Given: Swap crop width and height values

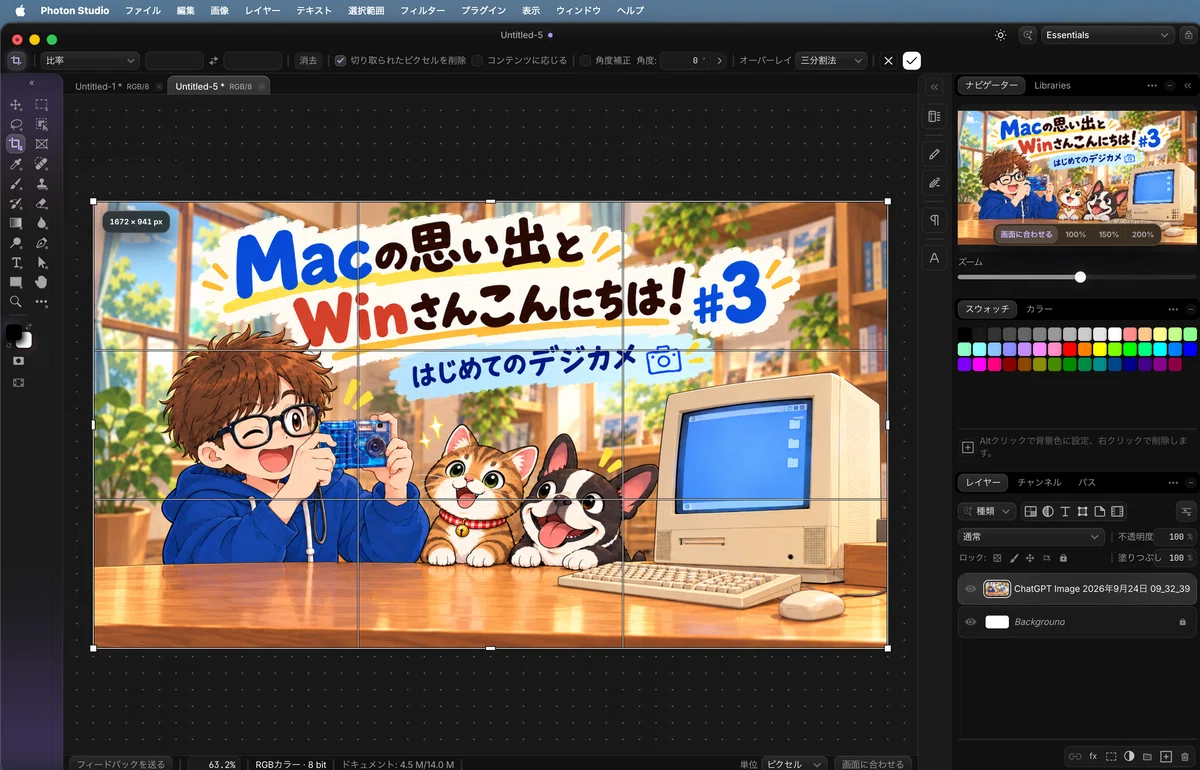Looking at the screenshot, I should click(x=213, y=61).
